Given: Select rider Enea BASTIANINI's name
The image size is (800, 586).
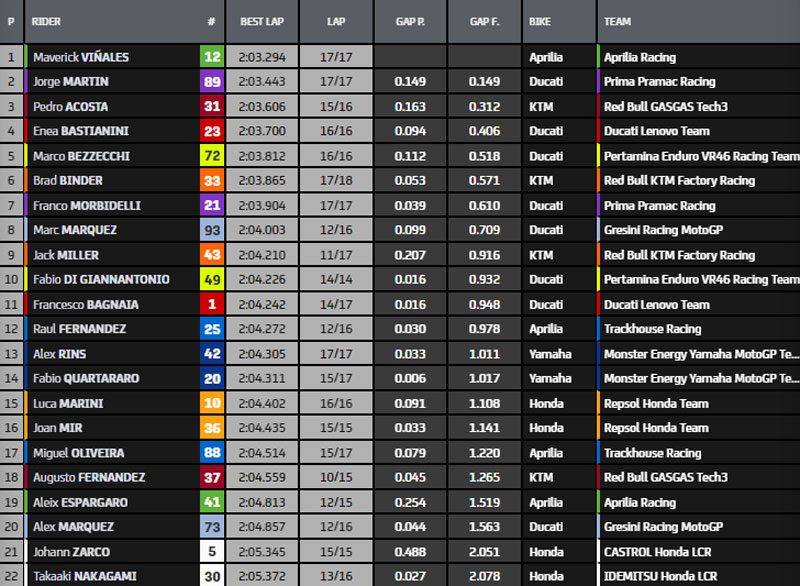Looking at the screenshot, I should click(81, 131).
